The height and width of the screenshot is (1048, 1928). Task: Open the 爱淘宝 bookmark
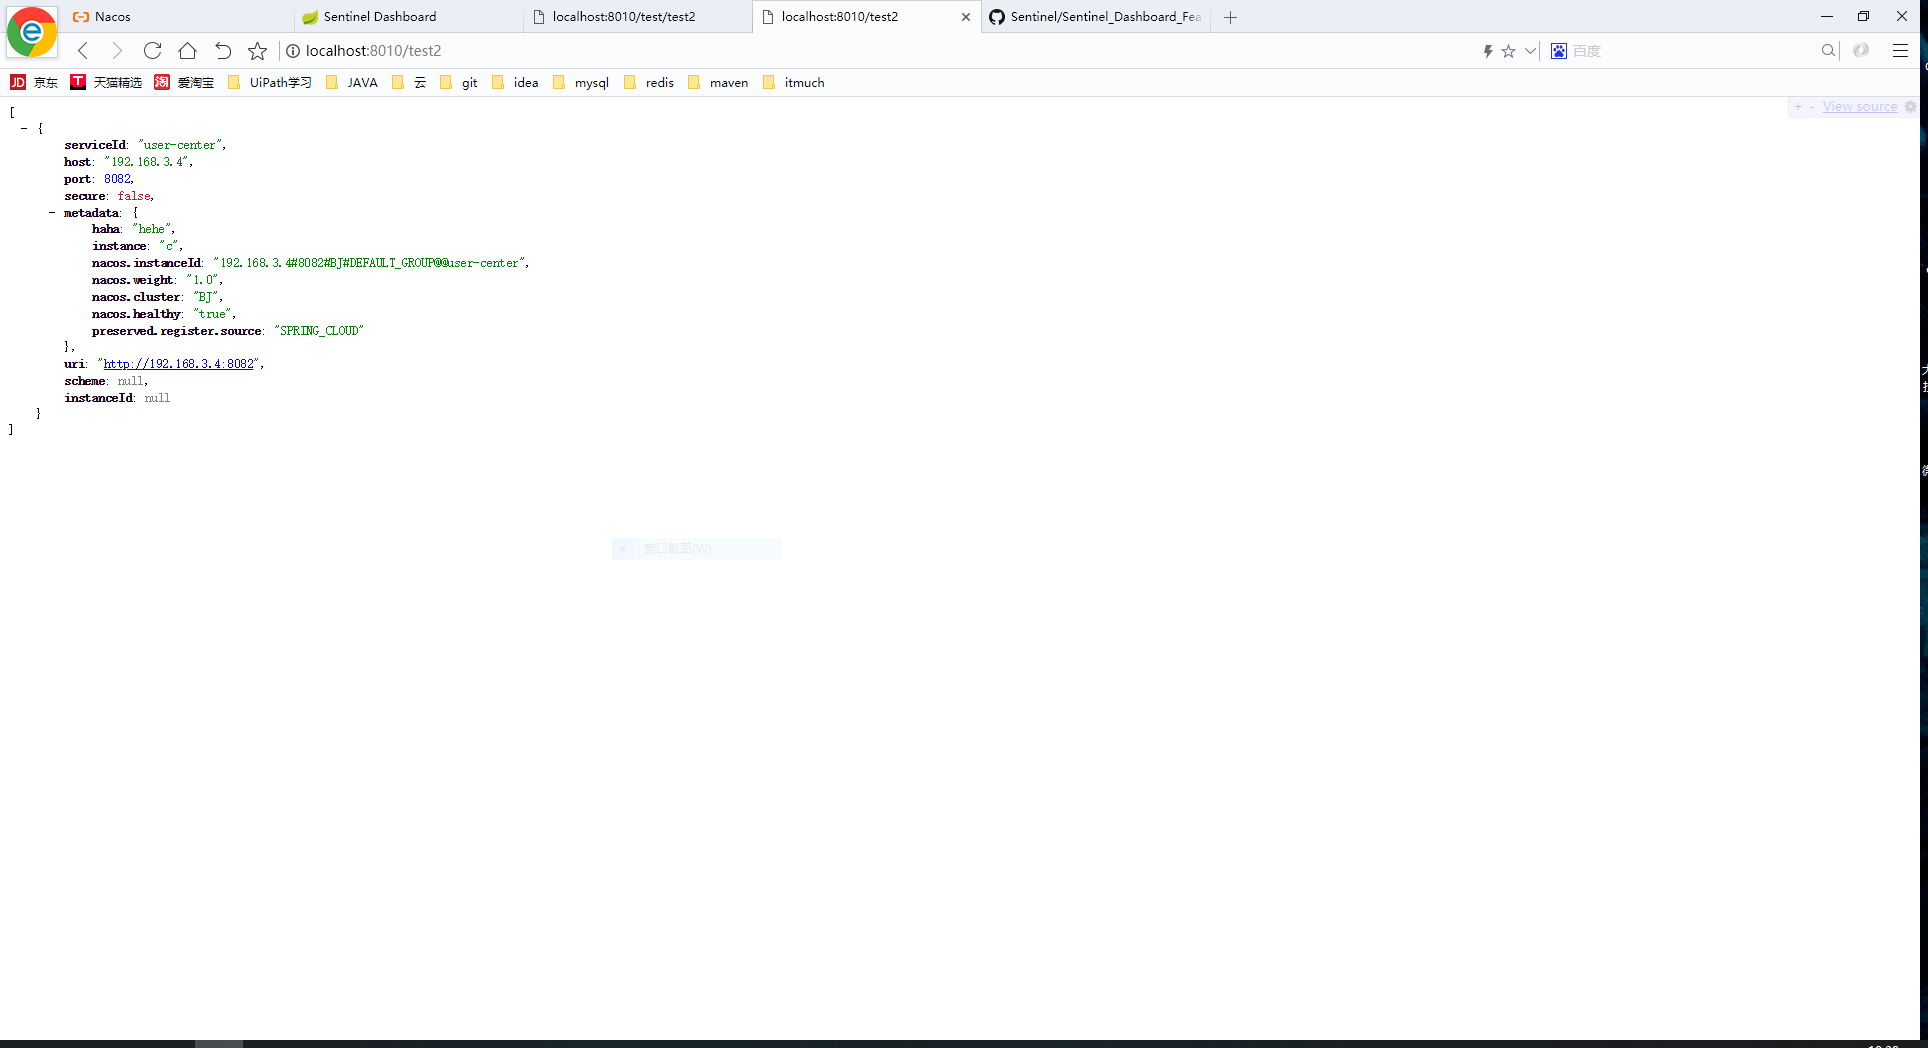184,83
